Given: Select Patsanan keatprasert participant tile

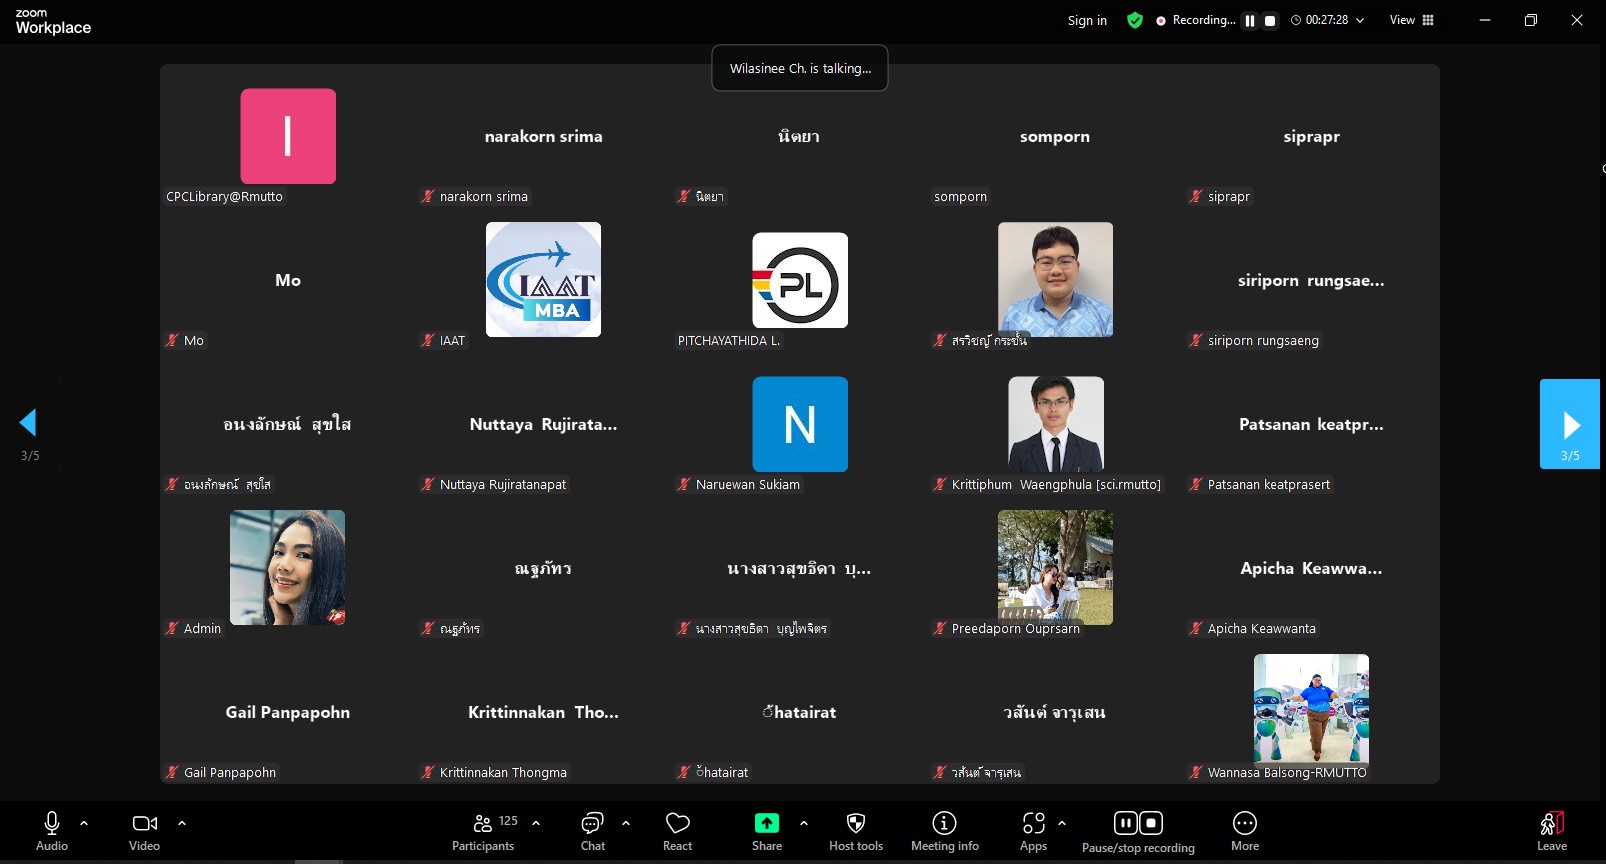Looking at the screenshot, I should click(1311, 424).
